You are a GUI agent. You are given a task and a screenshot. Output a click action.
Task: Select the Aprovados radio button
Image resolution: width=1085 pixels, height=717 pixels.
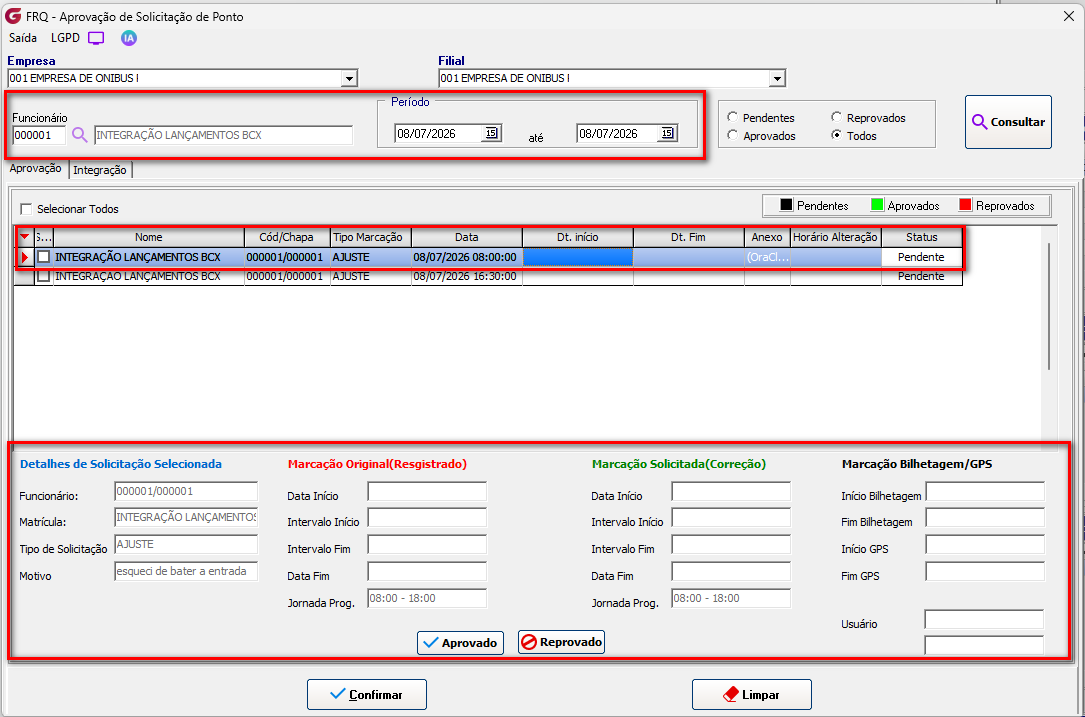point(732,136)
